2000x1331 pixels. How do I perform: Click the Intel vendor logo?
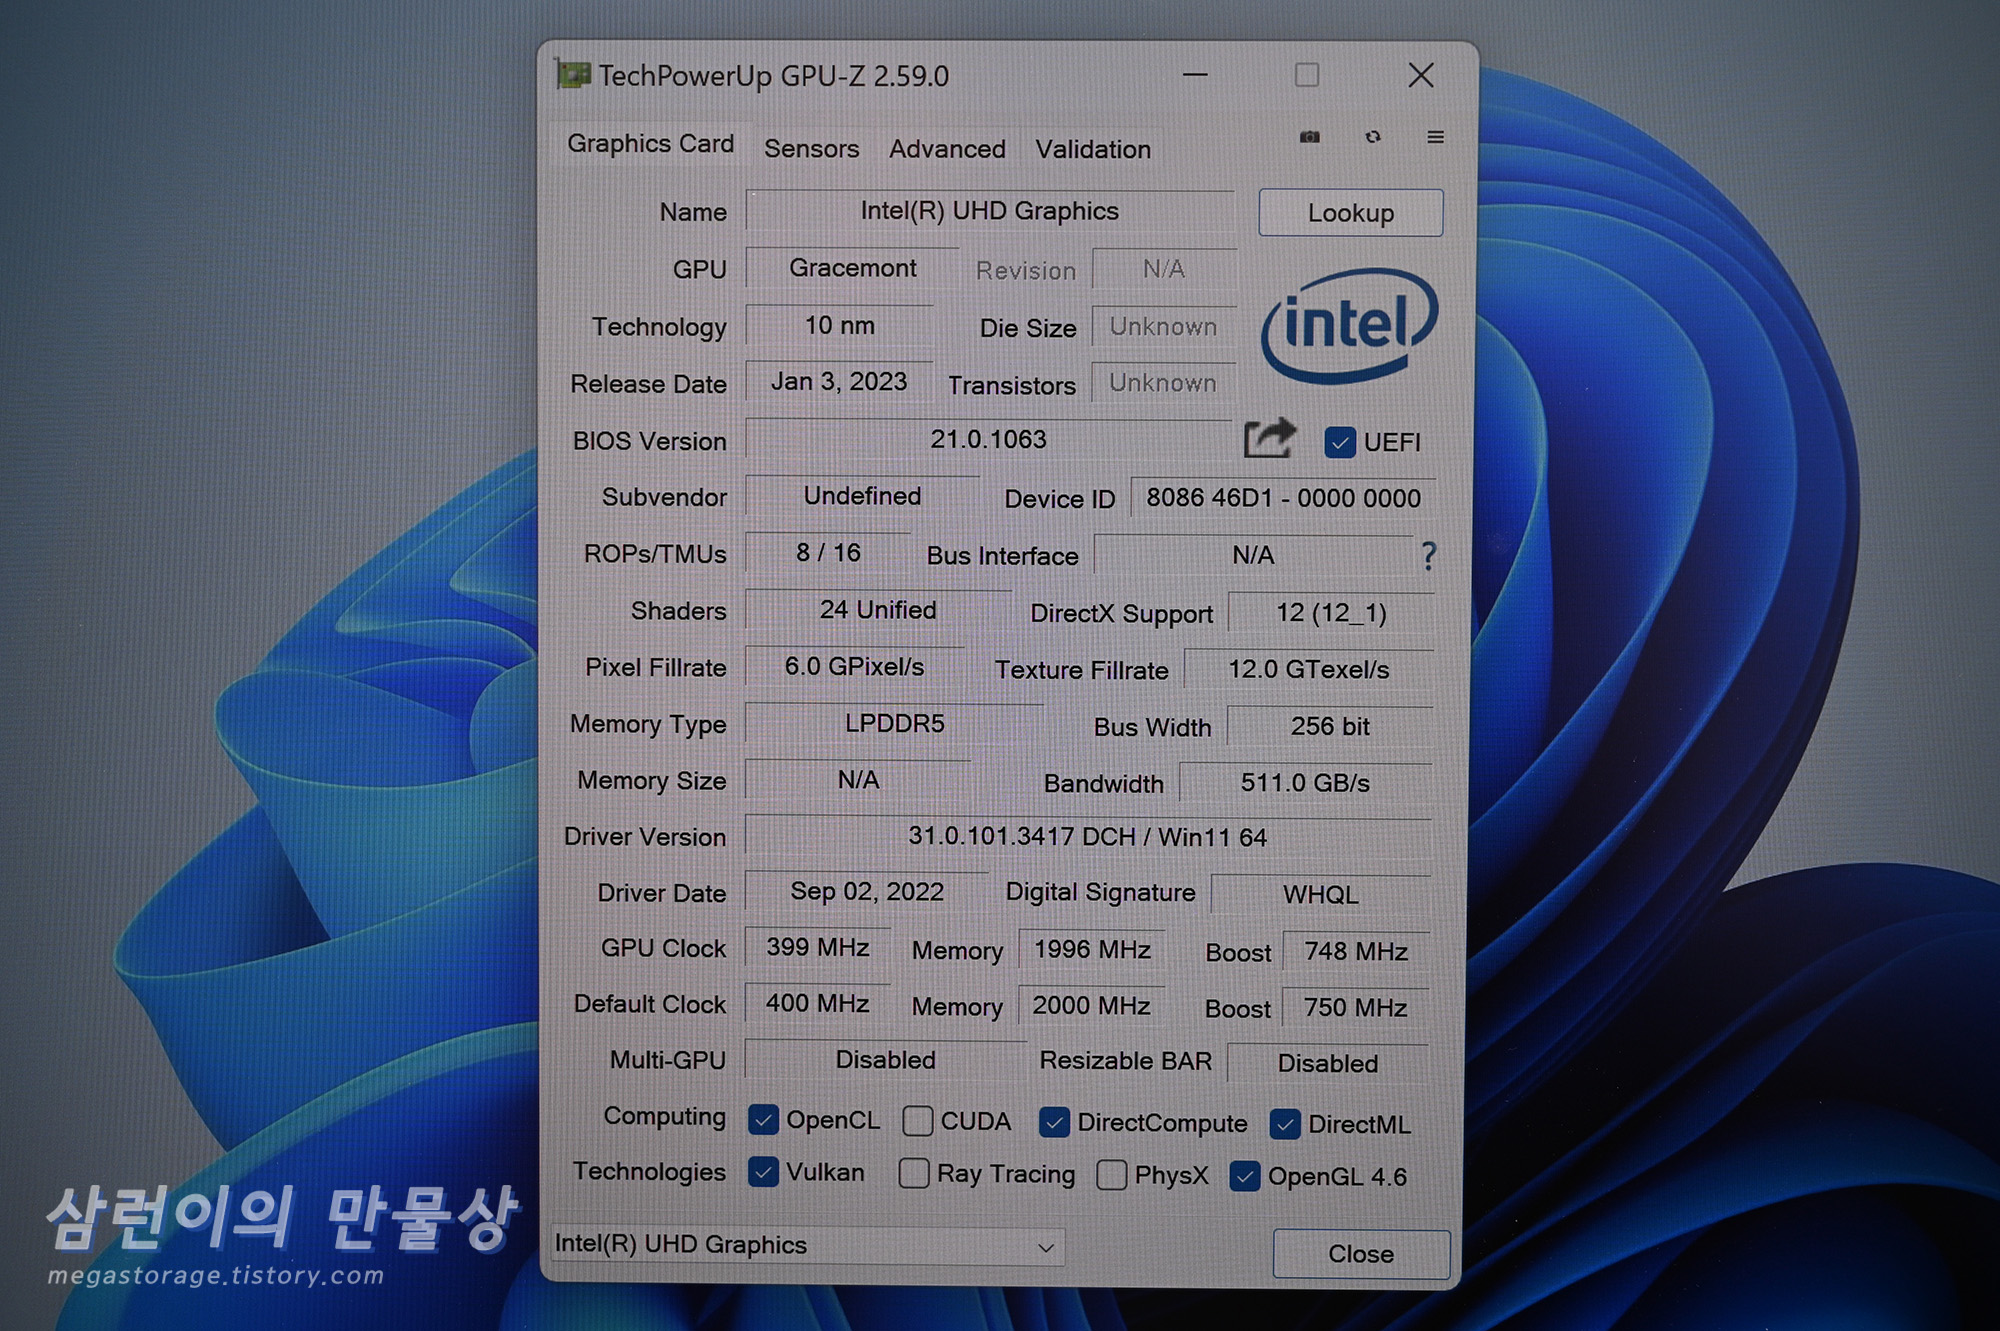tap(1348, 325)
